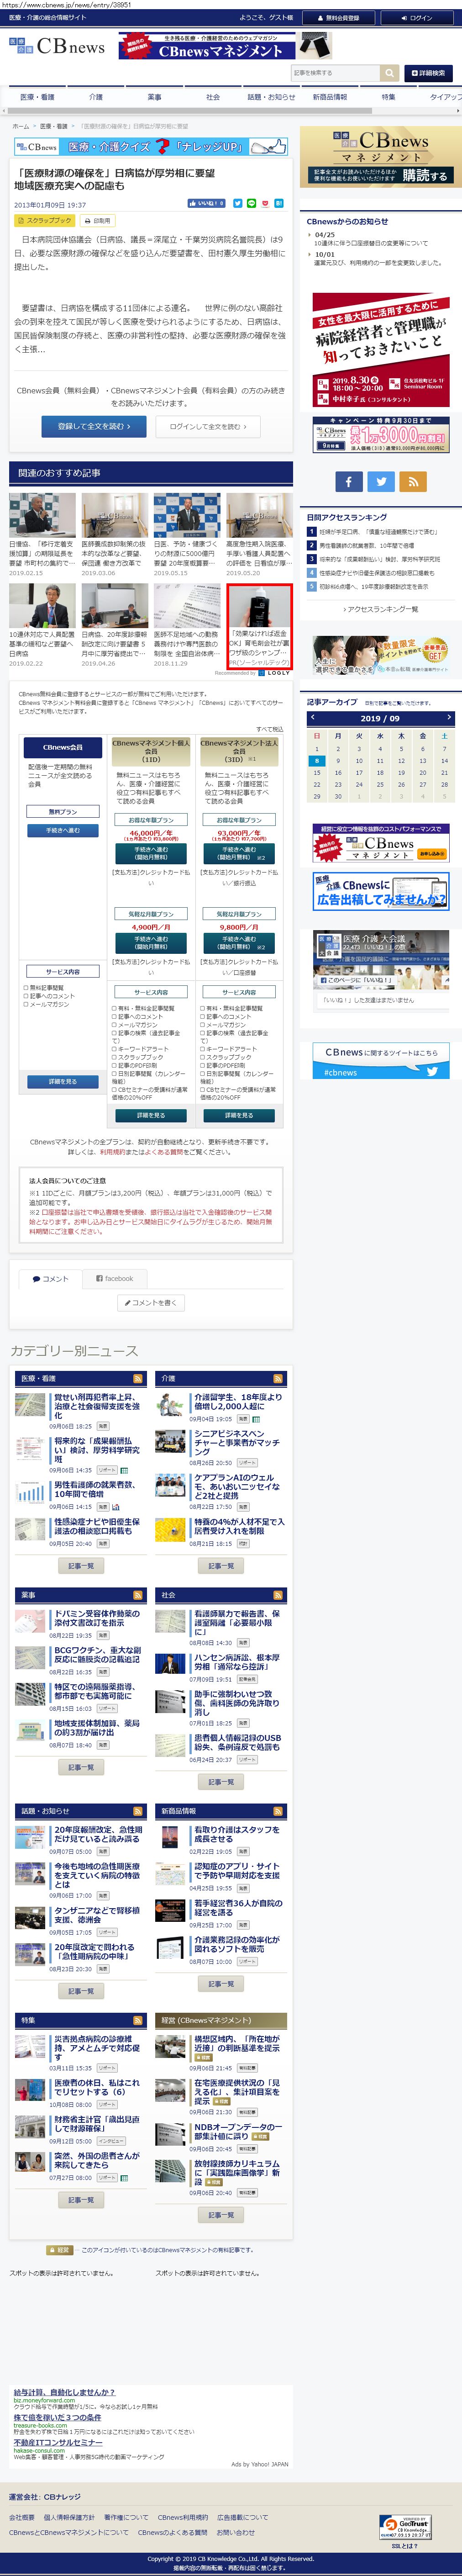
Task: Open the sidebar Facebook square icon
Action: (x=348, y=481)
